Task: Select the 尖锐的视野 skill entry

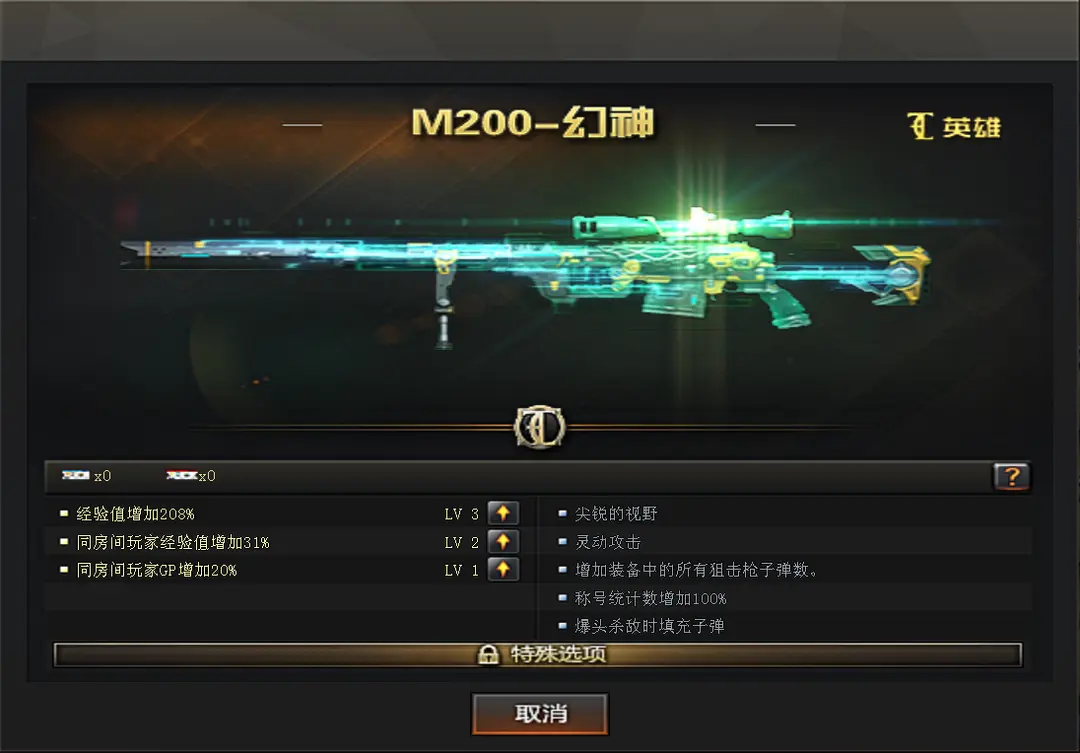Action: (x=616, y=514)
